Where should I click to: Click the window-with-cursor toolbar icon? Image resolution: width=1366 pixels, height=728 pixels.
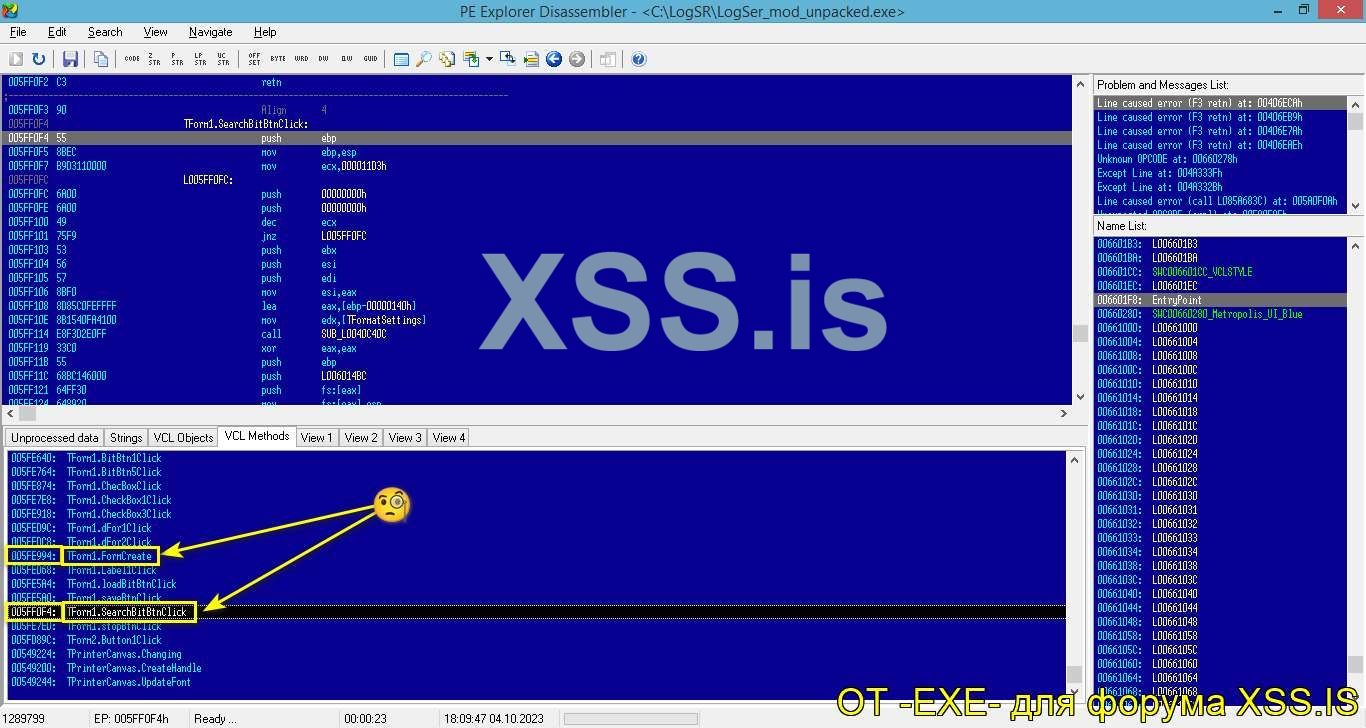(x=508, y=59)
